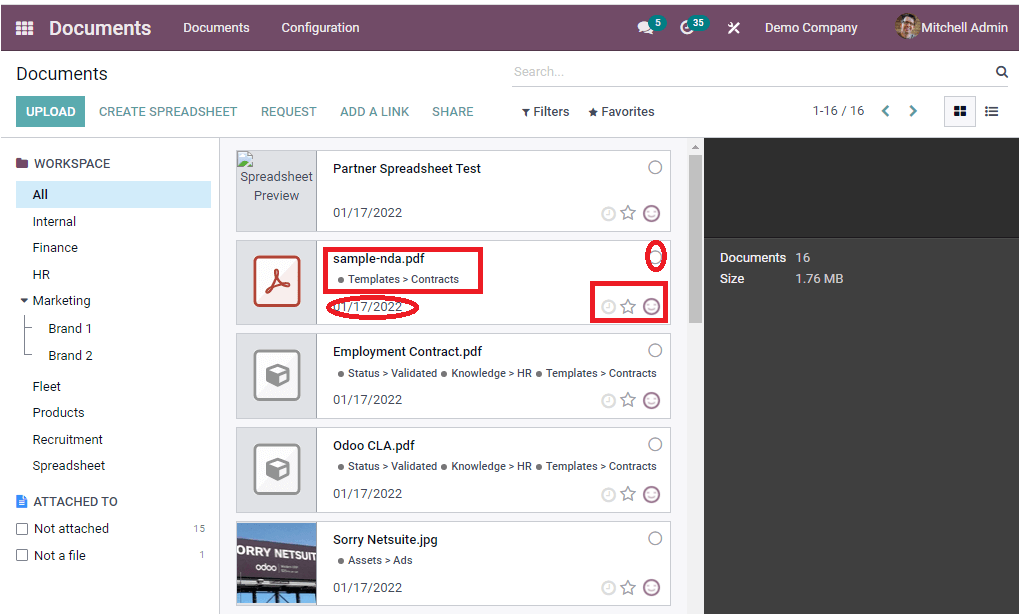Screen dimensions: 1020x615
Task: Click the SHARE button
Action: (453, 111)
